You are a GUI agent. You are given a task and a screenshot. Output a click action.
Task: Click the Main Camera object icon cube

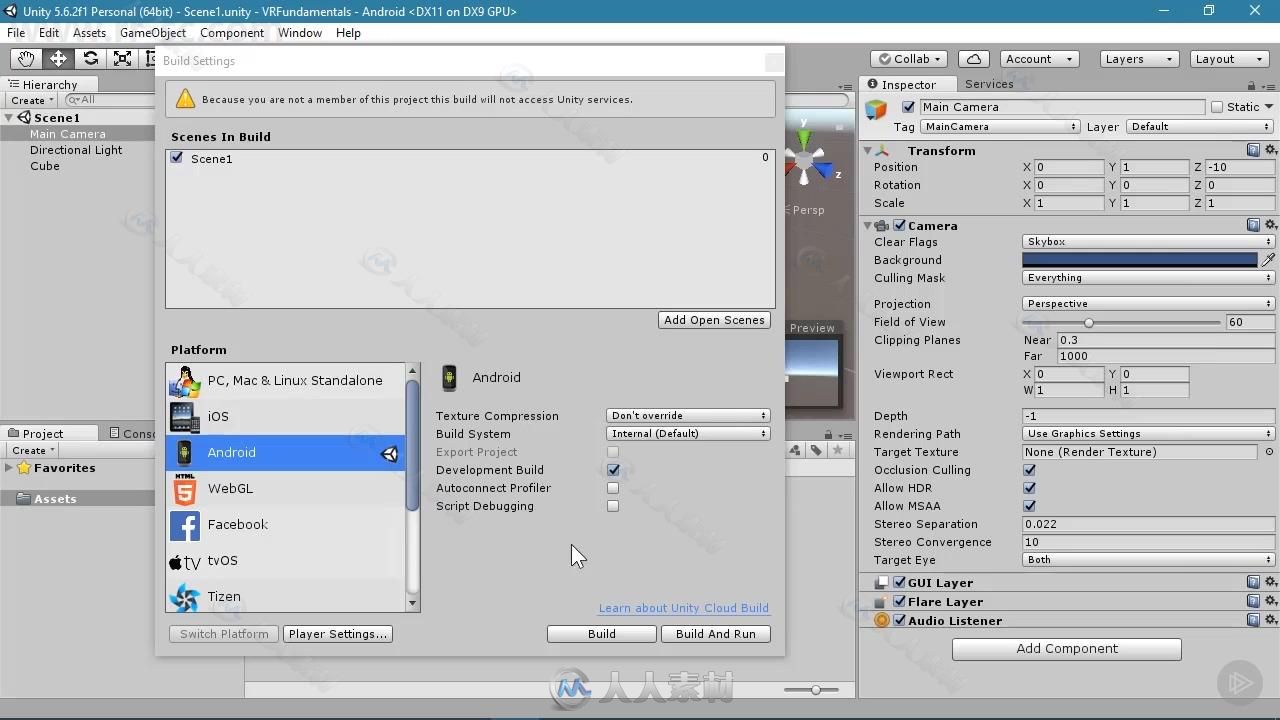877,109
